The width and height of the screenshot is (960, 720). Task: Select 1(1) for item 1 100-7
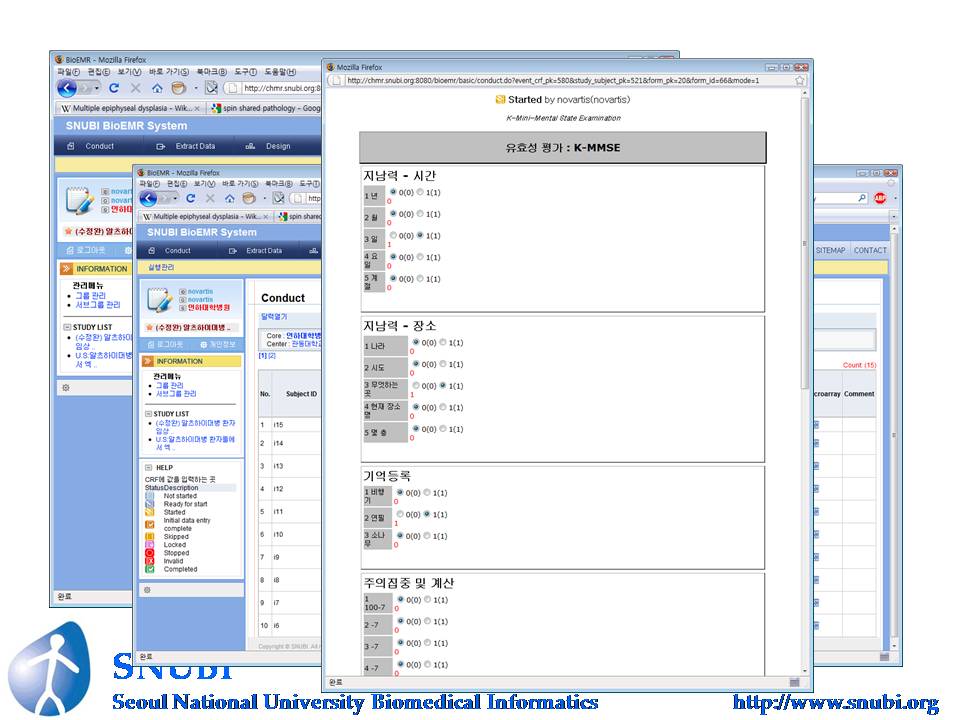pyautogui.click(x=427, y=599)
